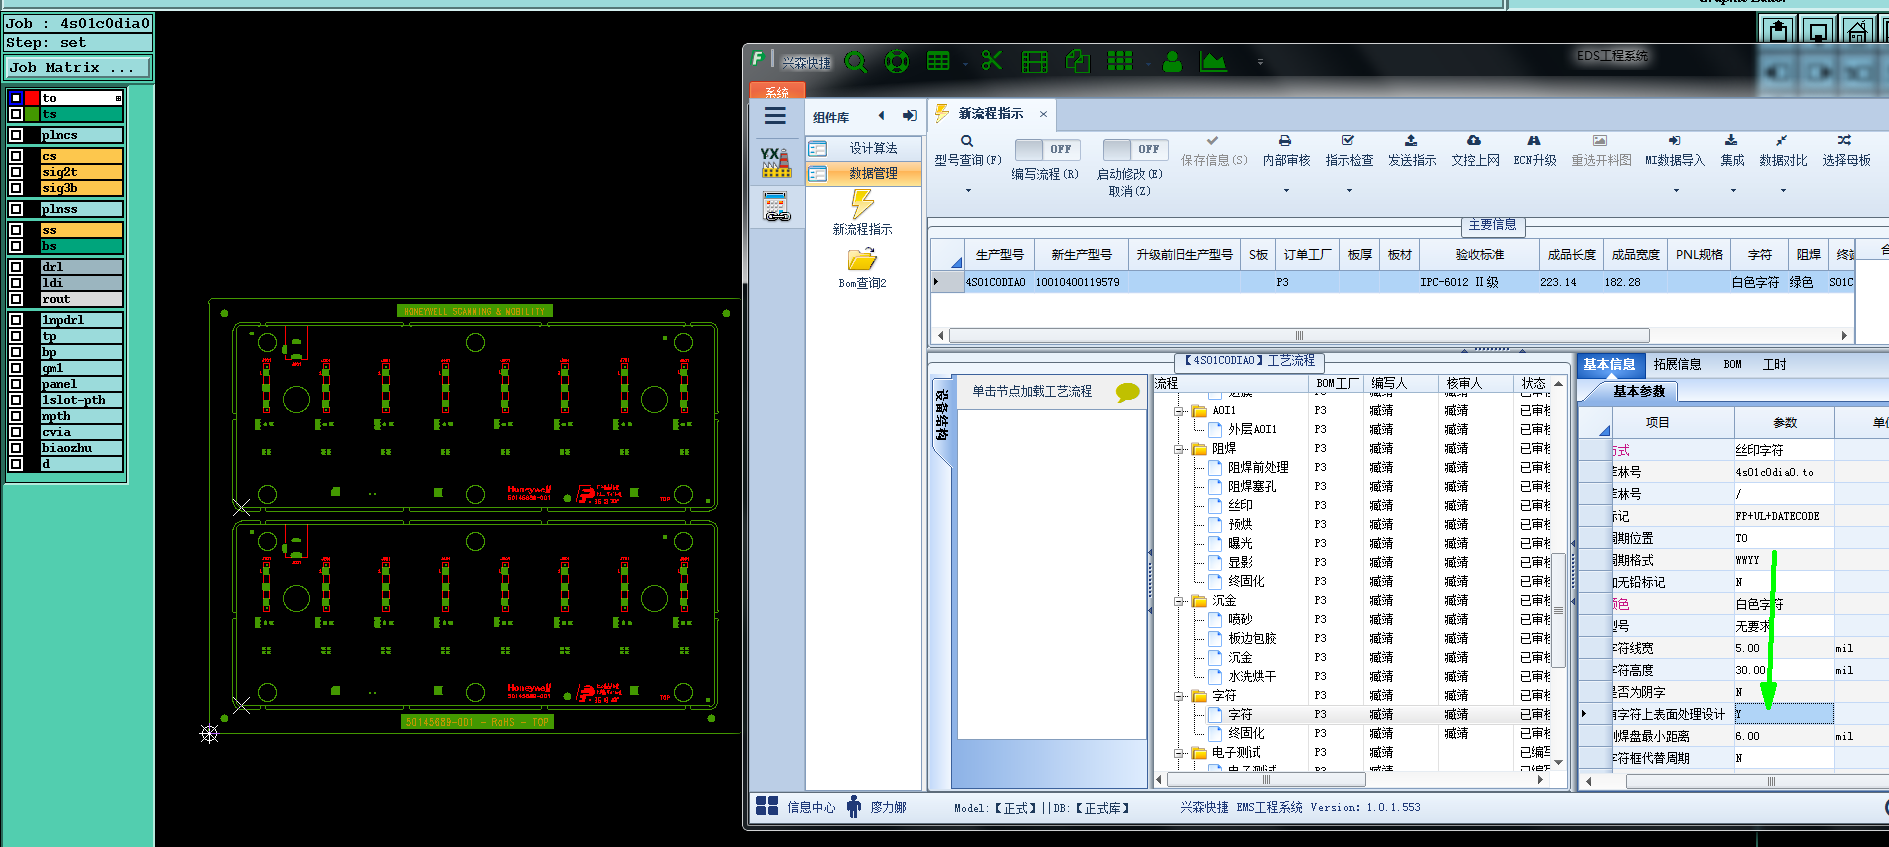Click the green magnifier search icon in EDS toolbar
The width and height of the screenshot is (1889, 847).
856,62
